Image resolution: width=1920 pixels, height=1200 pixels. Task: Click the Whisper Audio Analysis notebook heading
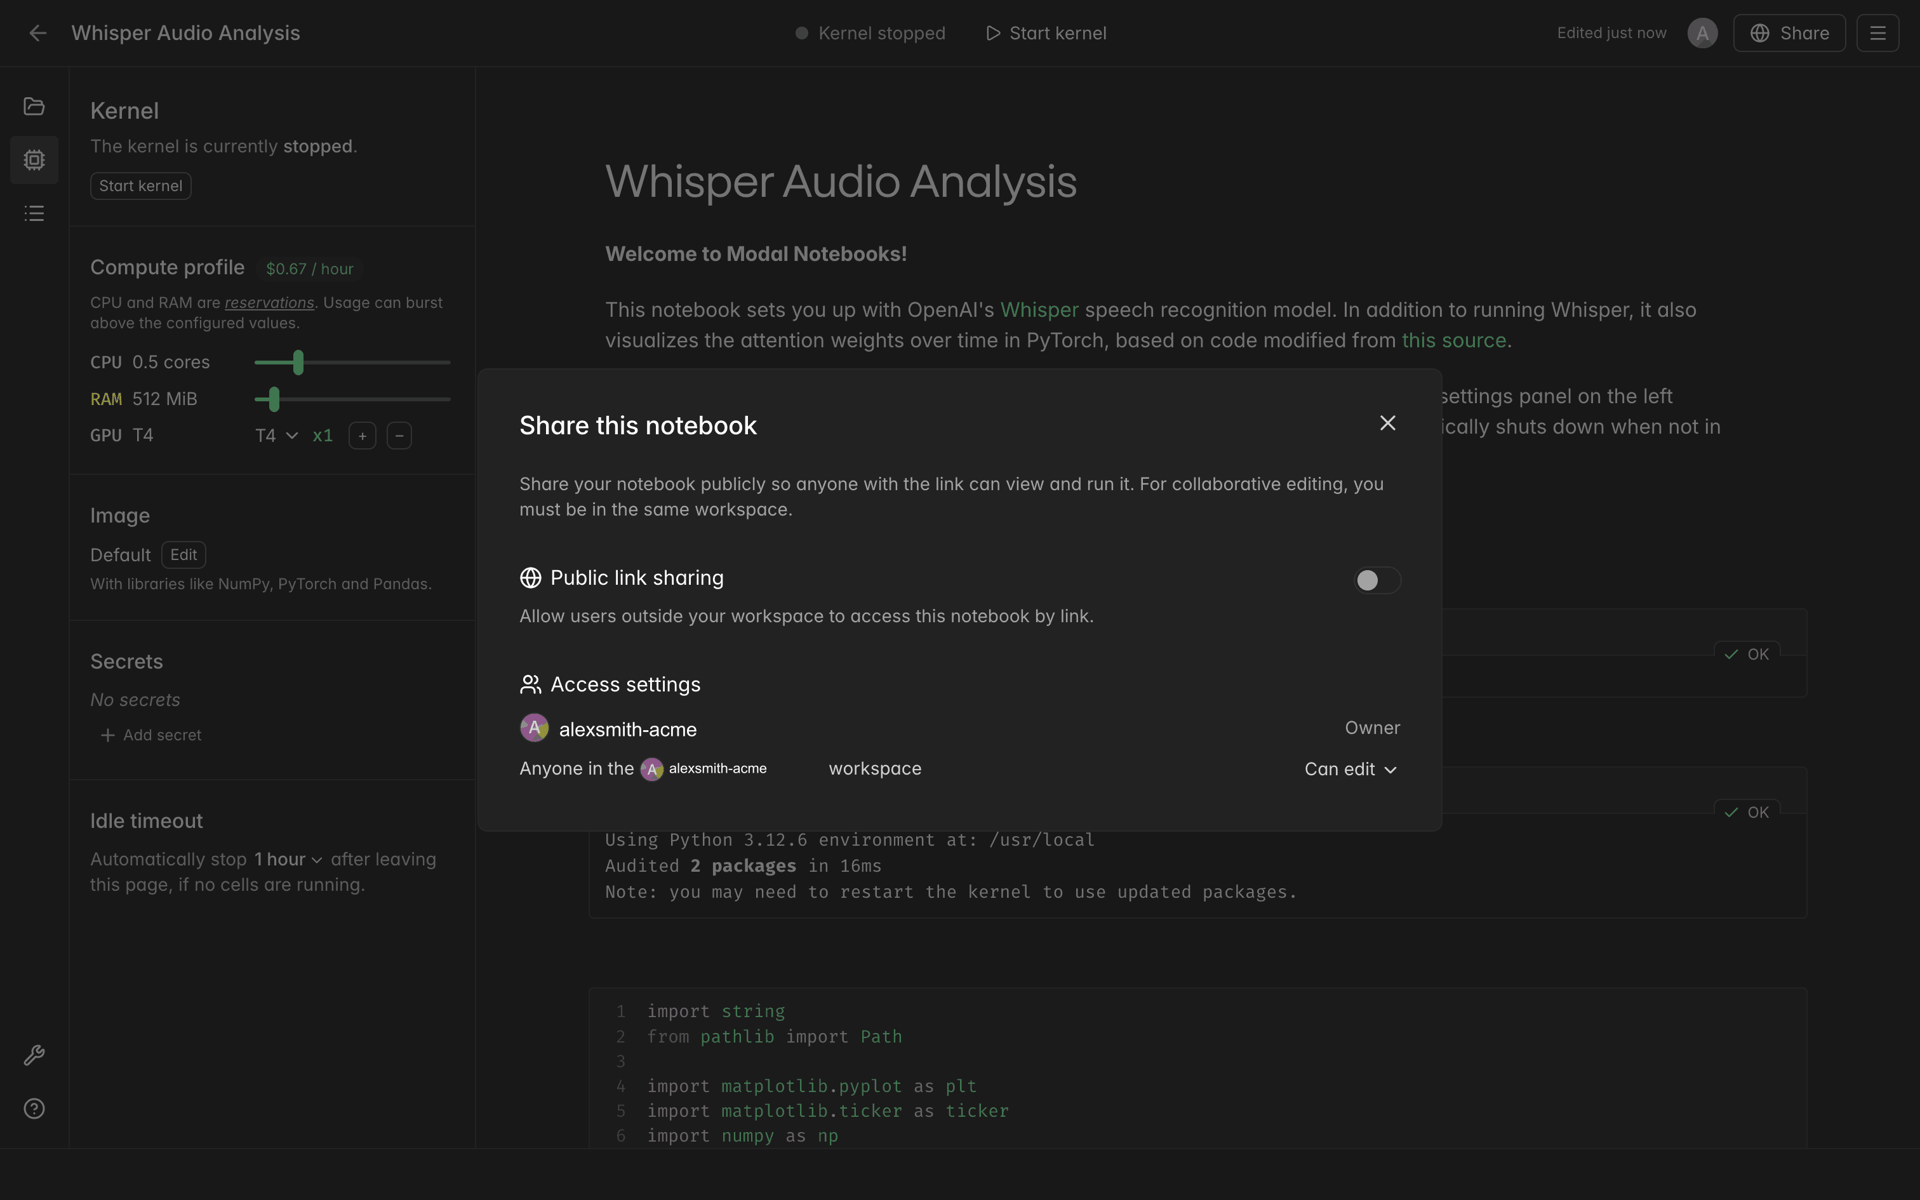[841, 182]
